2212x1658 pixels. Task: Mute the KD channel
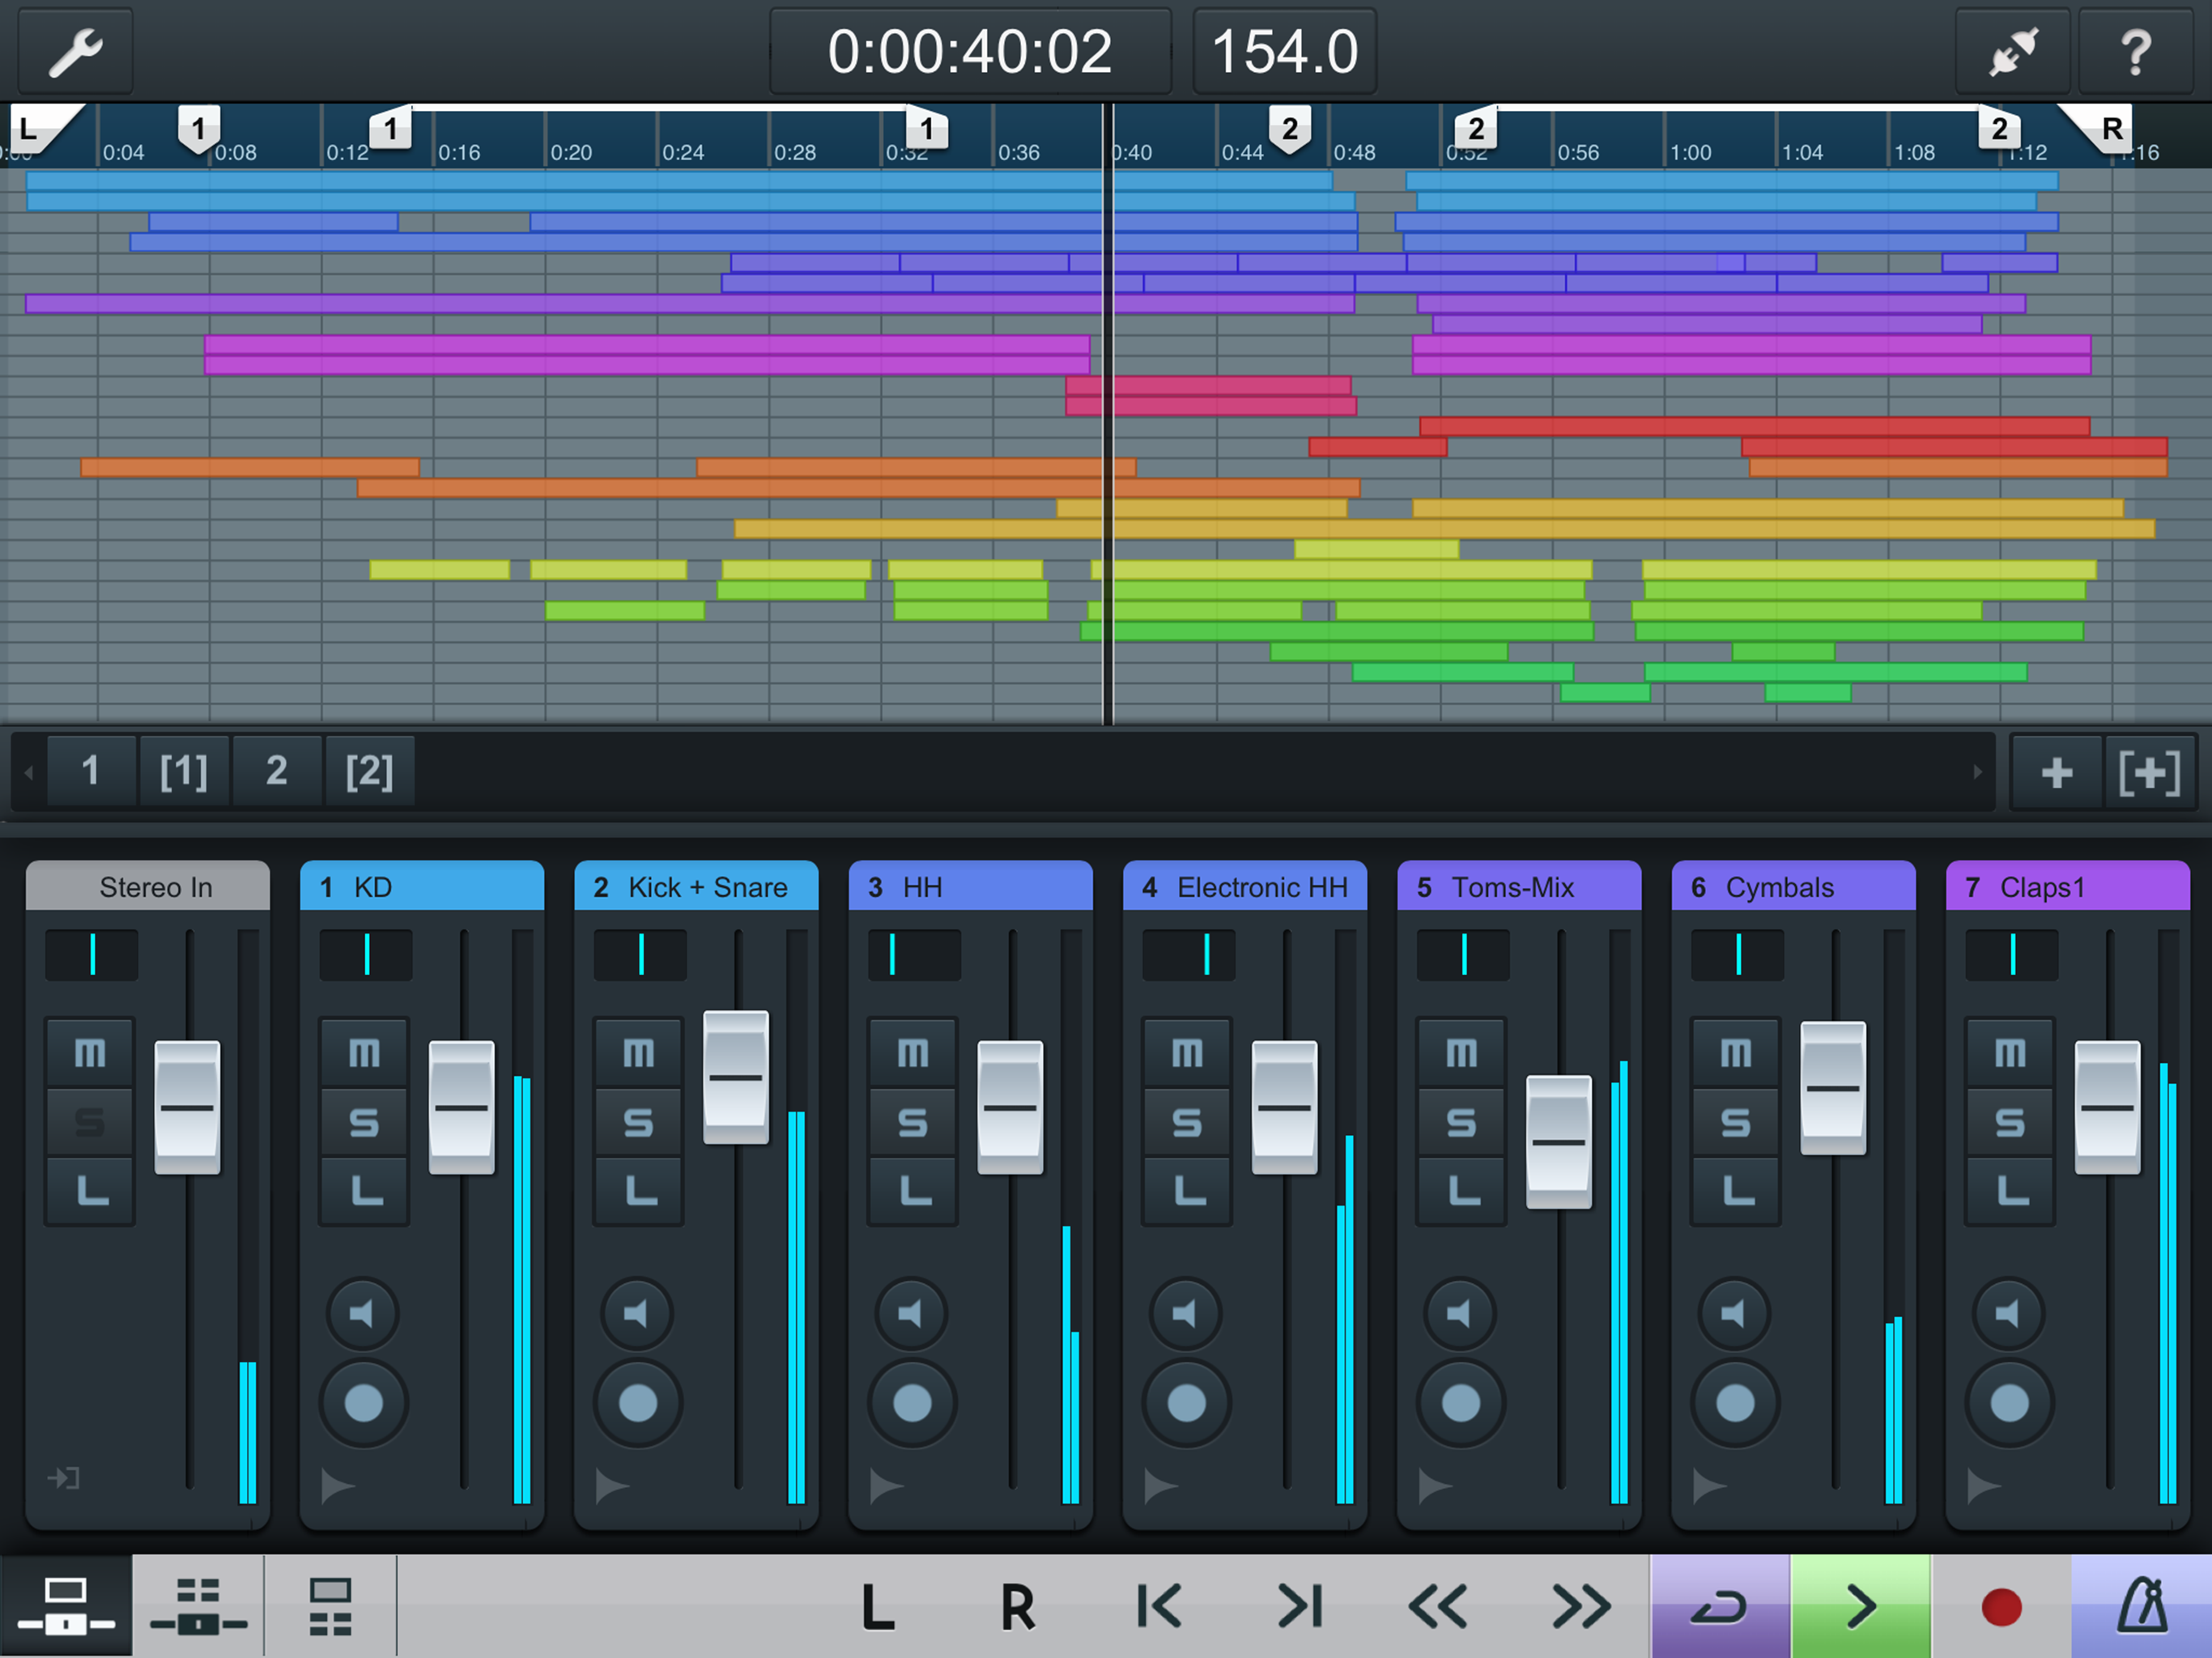click(364, 1053)
